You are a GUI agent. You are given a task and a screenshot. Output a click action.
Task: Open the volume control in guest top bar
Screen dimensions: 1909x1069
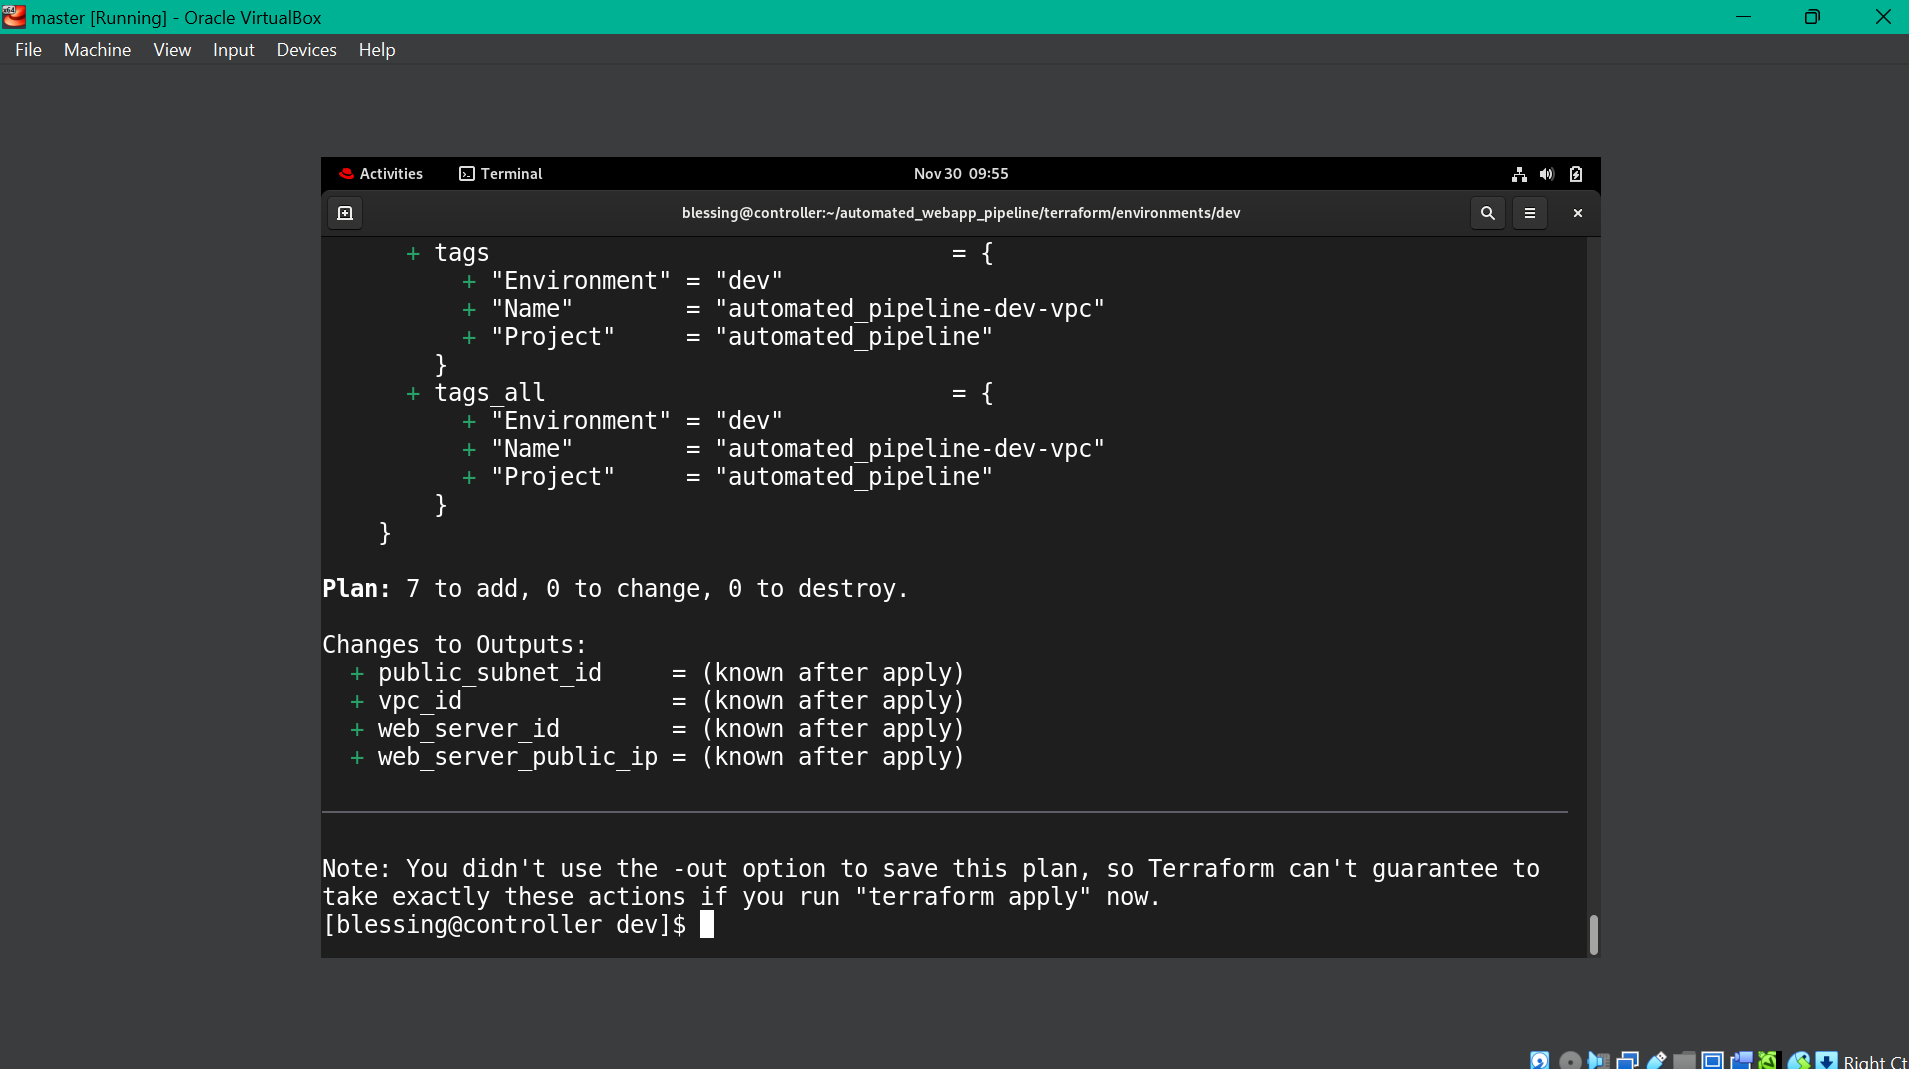[x=1546, y=174]
